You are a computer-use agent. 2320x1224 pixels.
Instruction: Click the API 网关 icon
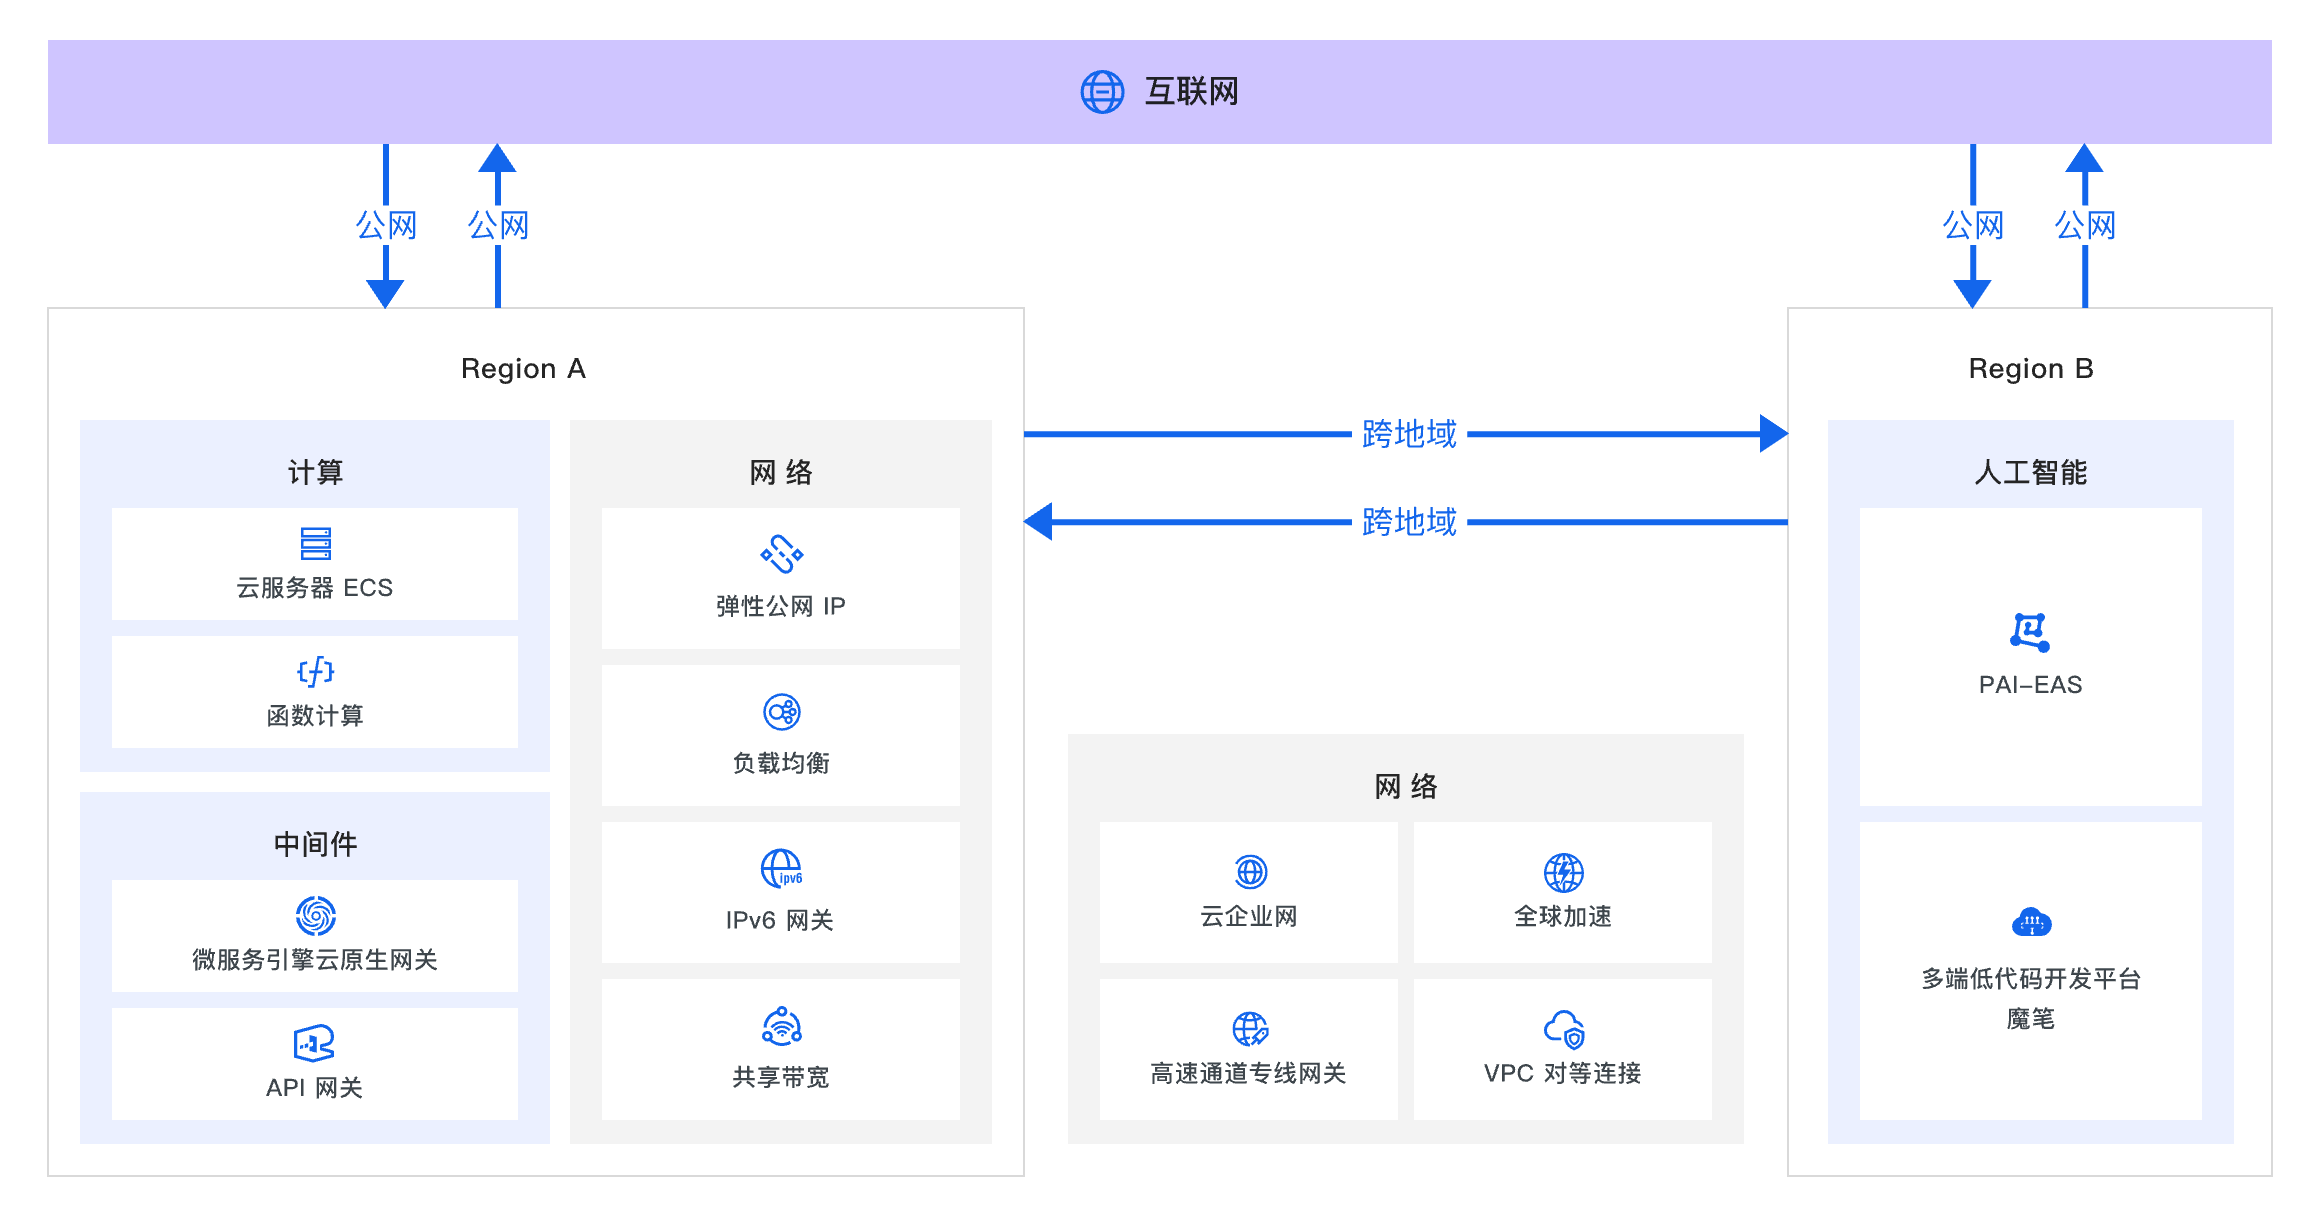314,1043
